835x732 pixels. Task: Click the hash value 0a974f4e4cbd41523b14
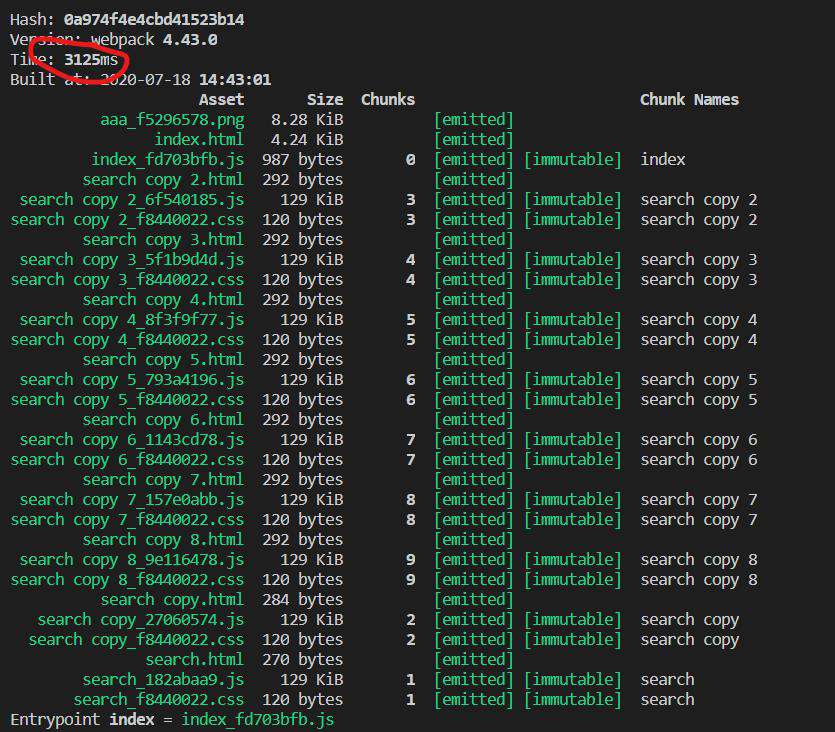point(154,20)
